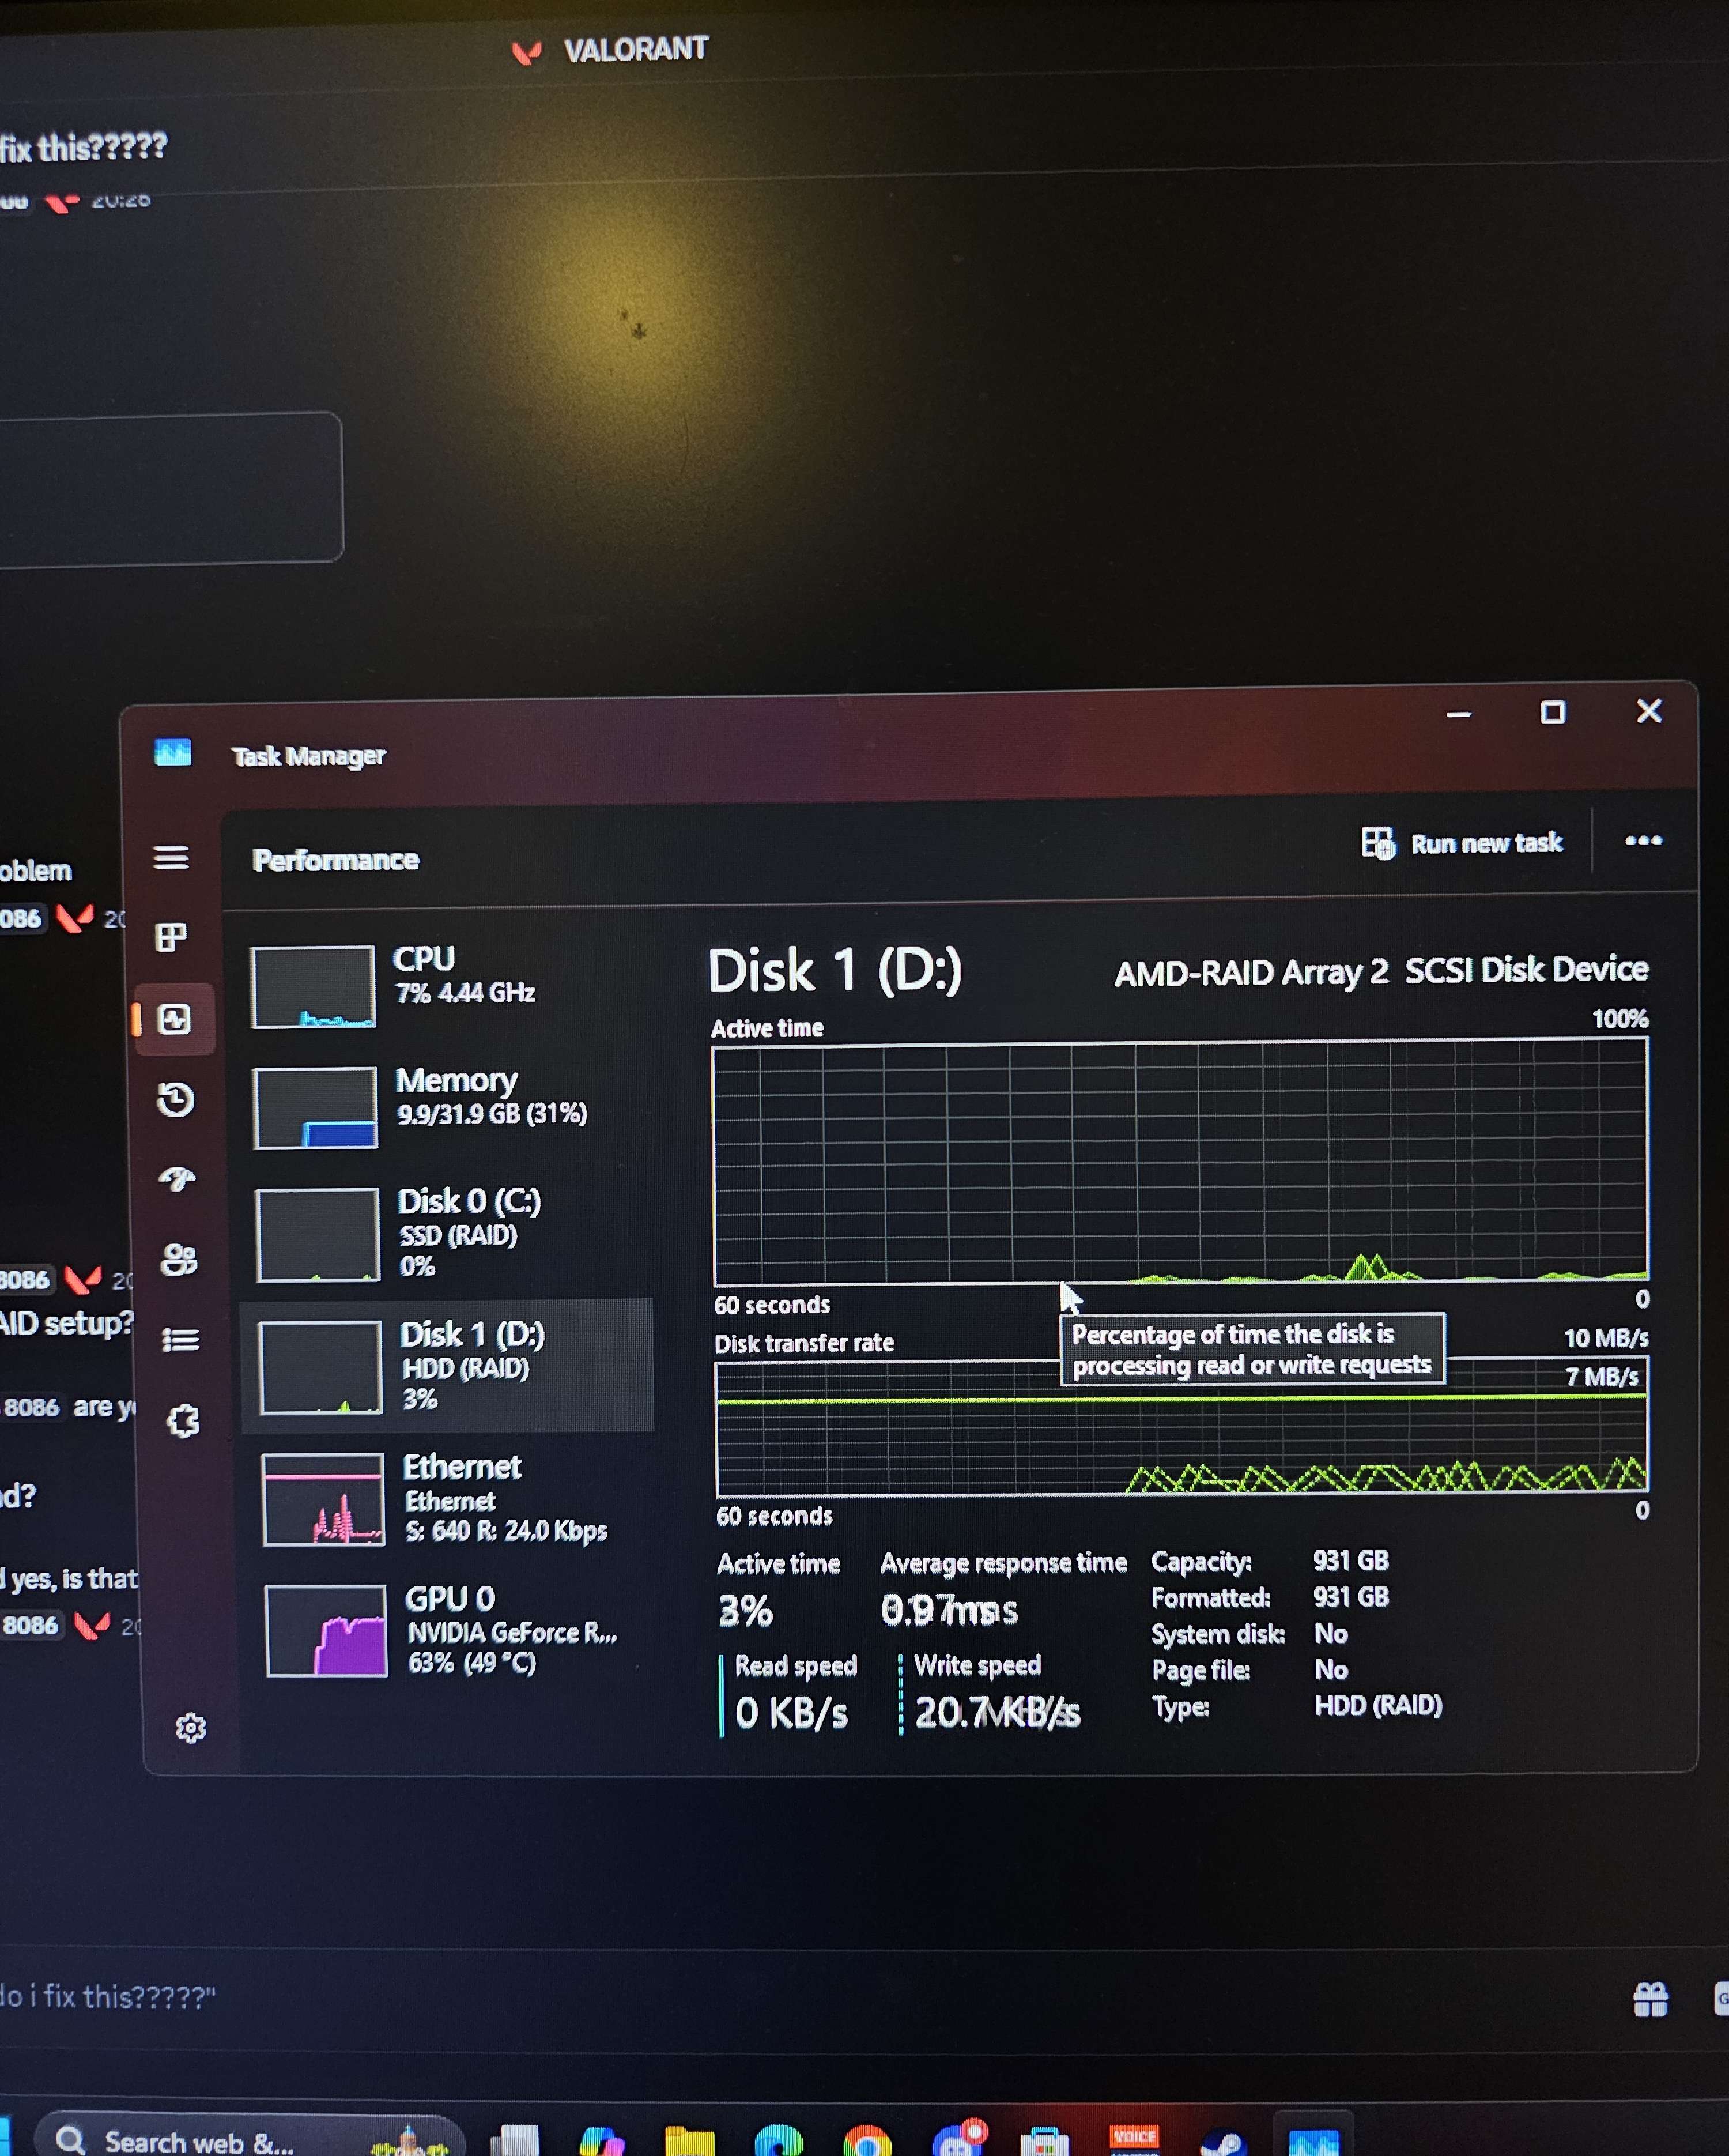Open Task Manager hamburger navigation menu
The width and height of the screenshot is (1729, 2156).
tap(171, 858)
